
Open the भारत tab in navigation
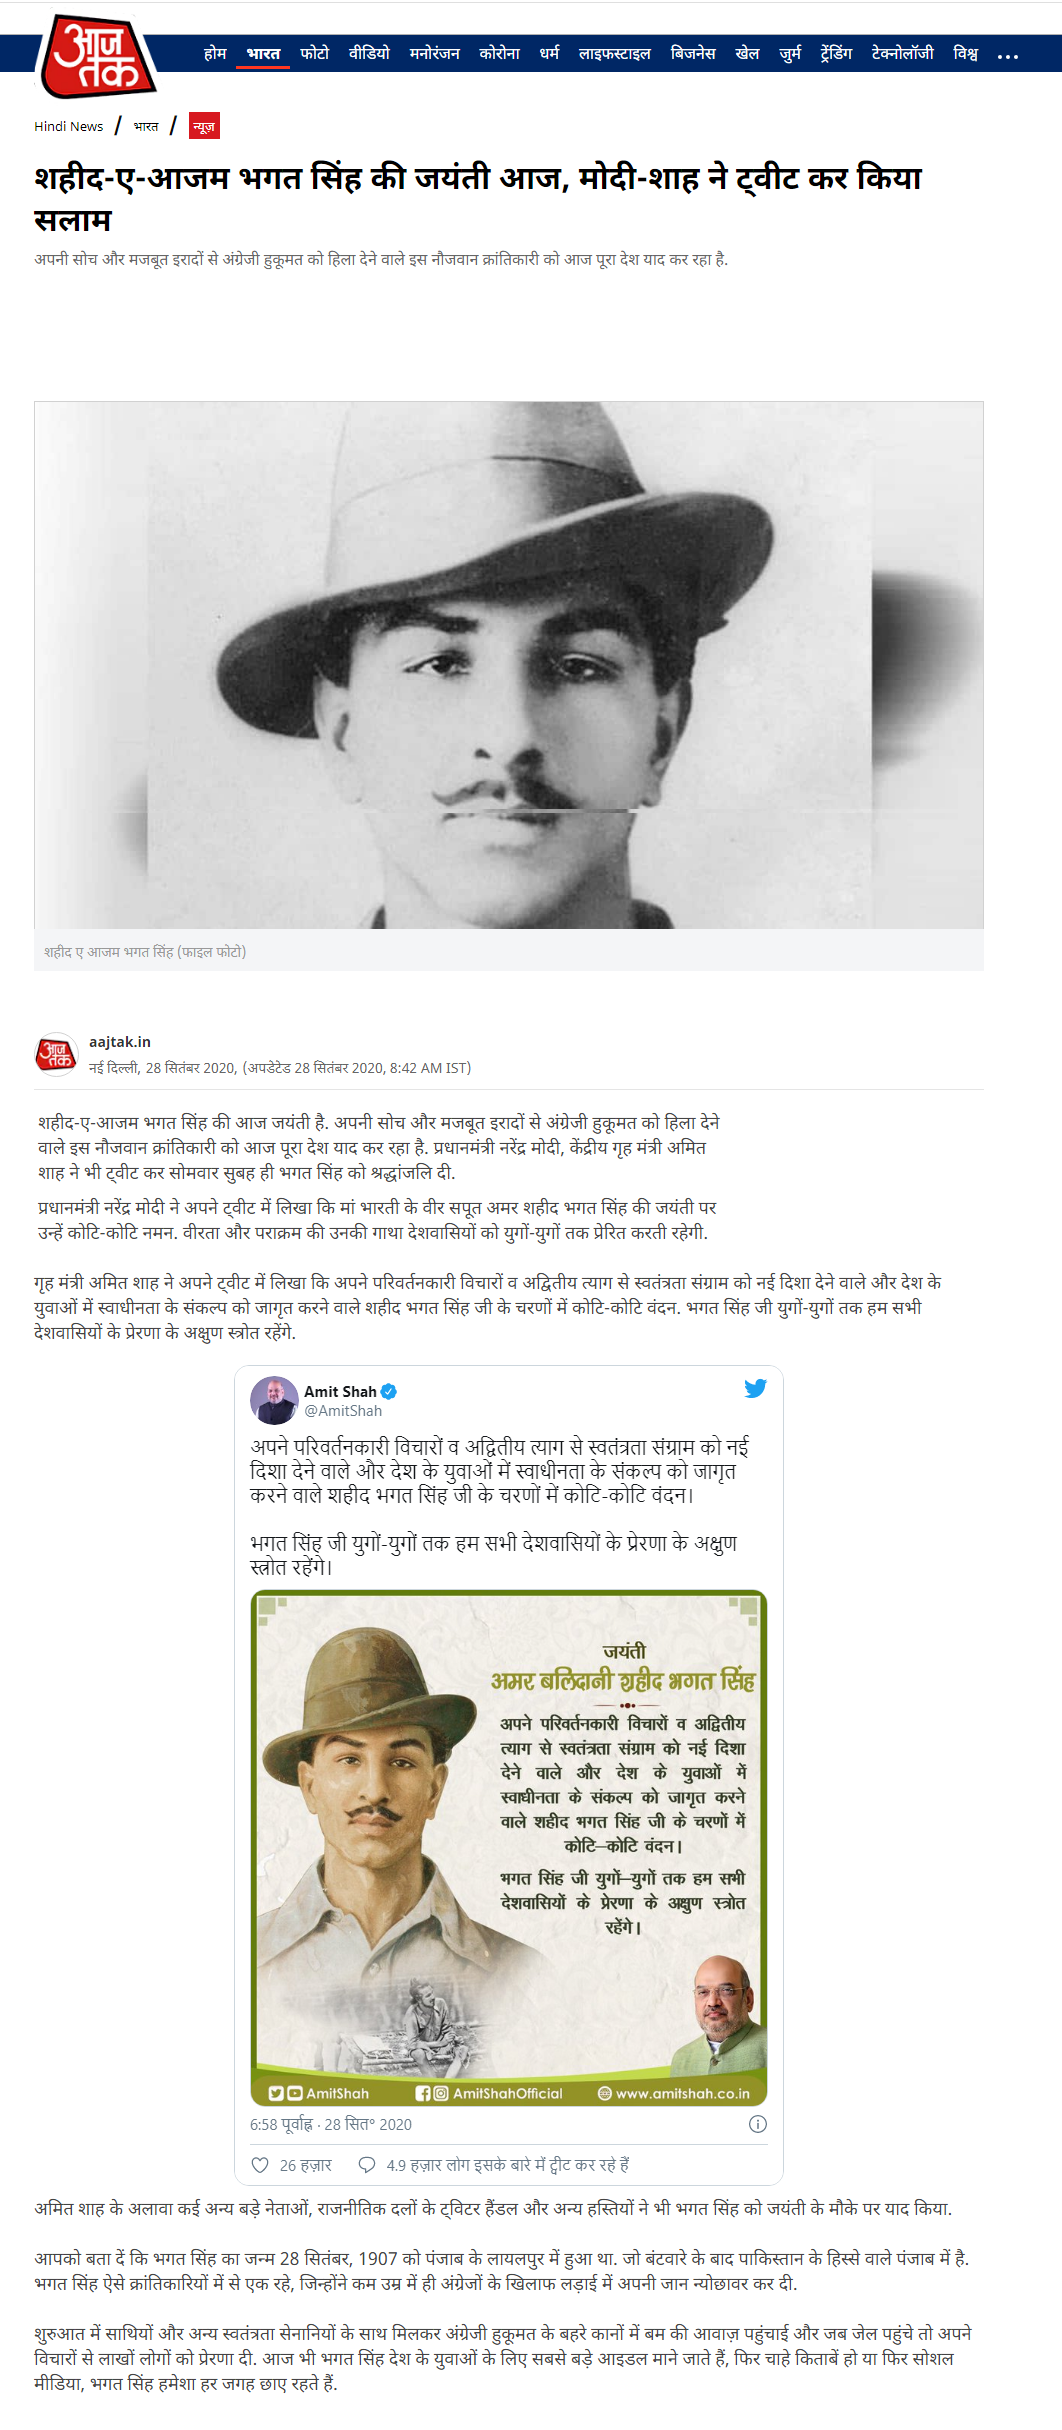click(x=263, y=53)
